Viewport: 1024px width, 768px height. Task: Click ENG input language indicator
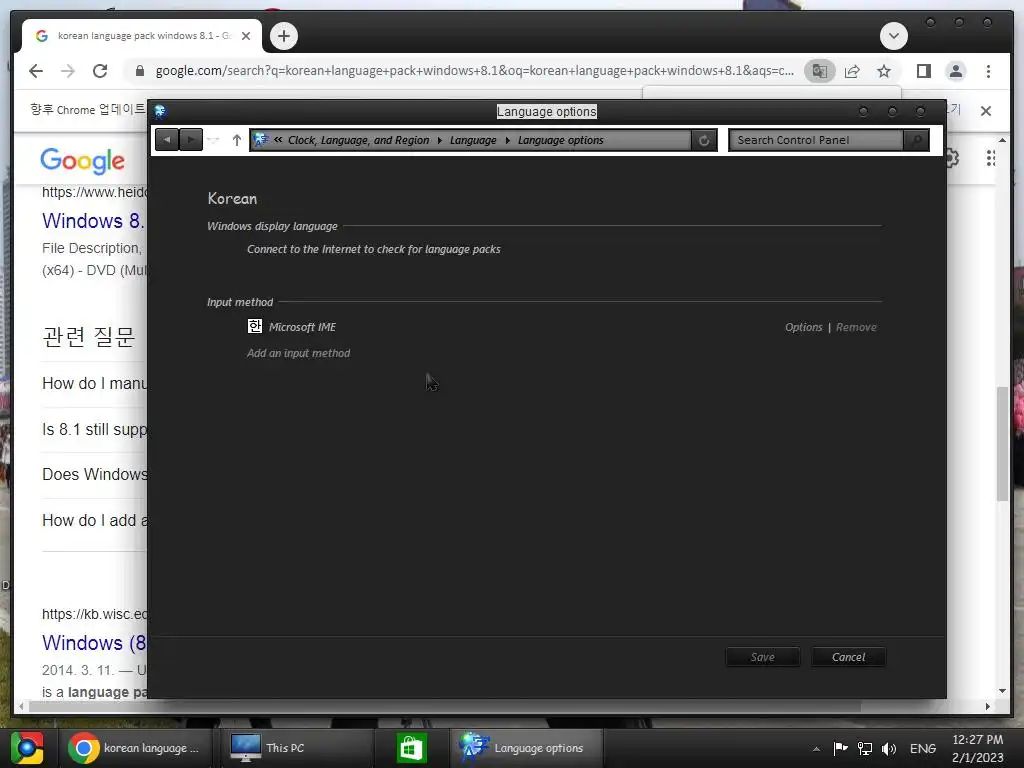click(923, 748)
